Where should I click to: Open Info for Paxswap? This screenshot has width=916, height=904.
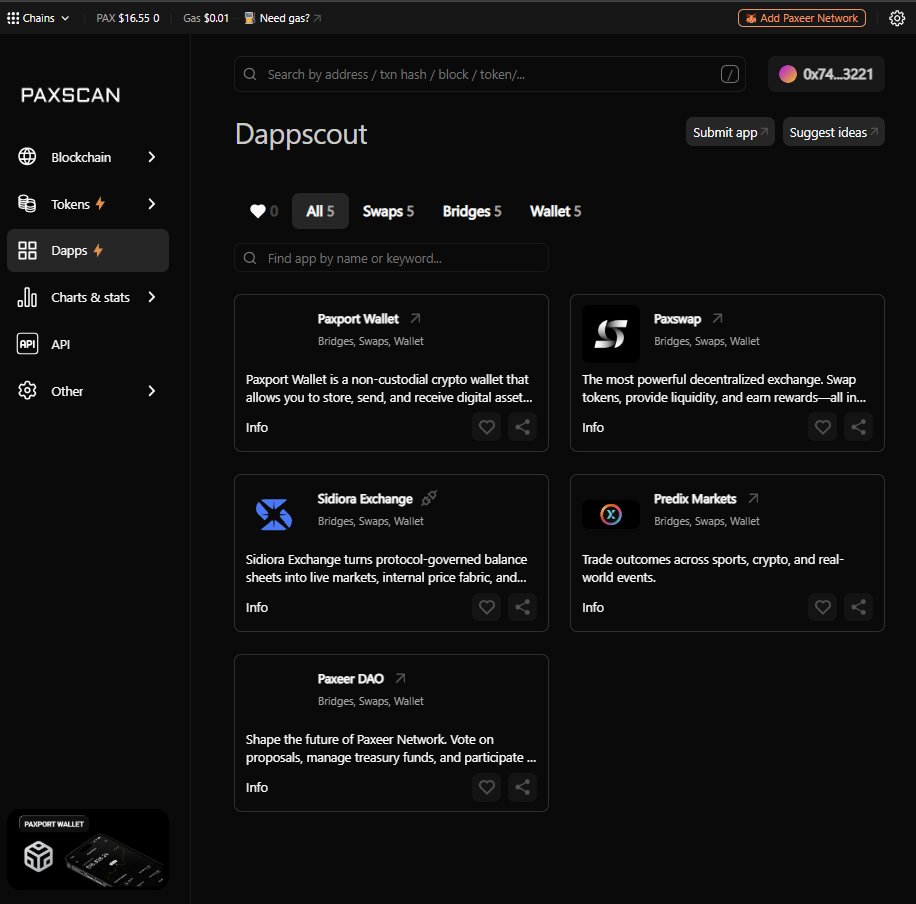pos(592,427)
